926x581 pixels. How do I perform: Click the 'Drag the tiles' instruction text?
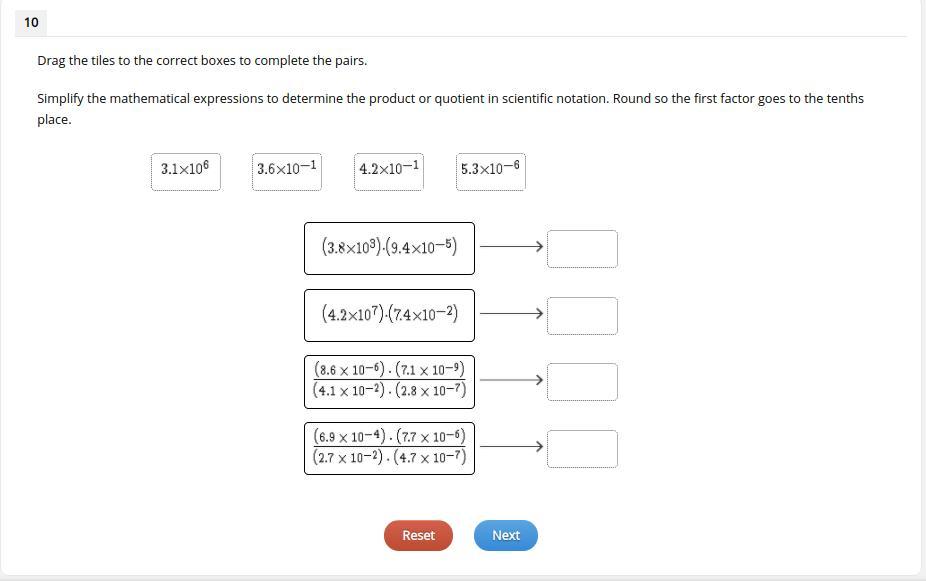coord(202,60)
